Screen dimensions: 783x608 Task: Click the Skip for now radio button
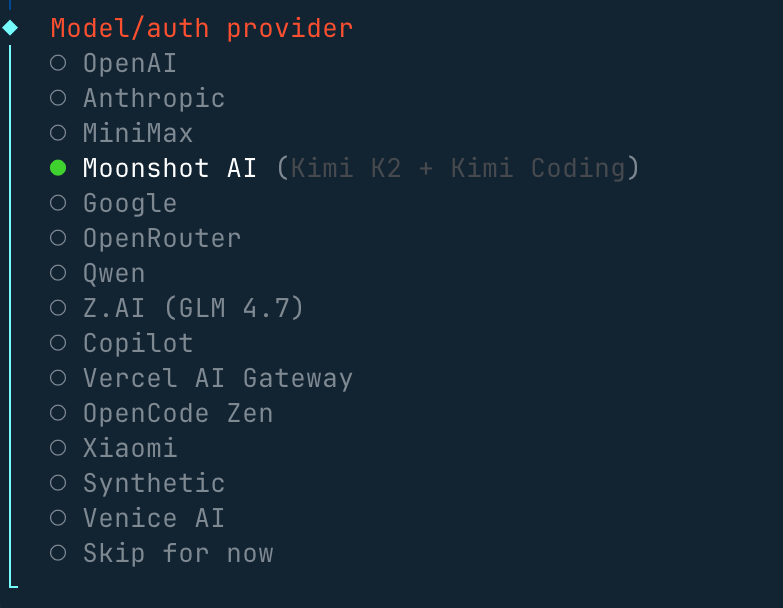click(58, 553)
